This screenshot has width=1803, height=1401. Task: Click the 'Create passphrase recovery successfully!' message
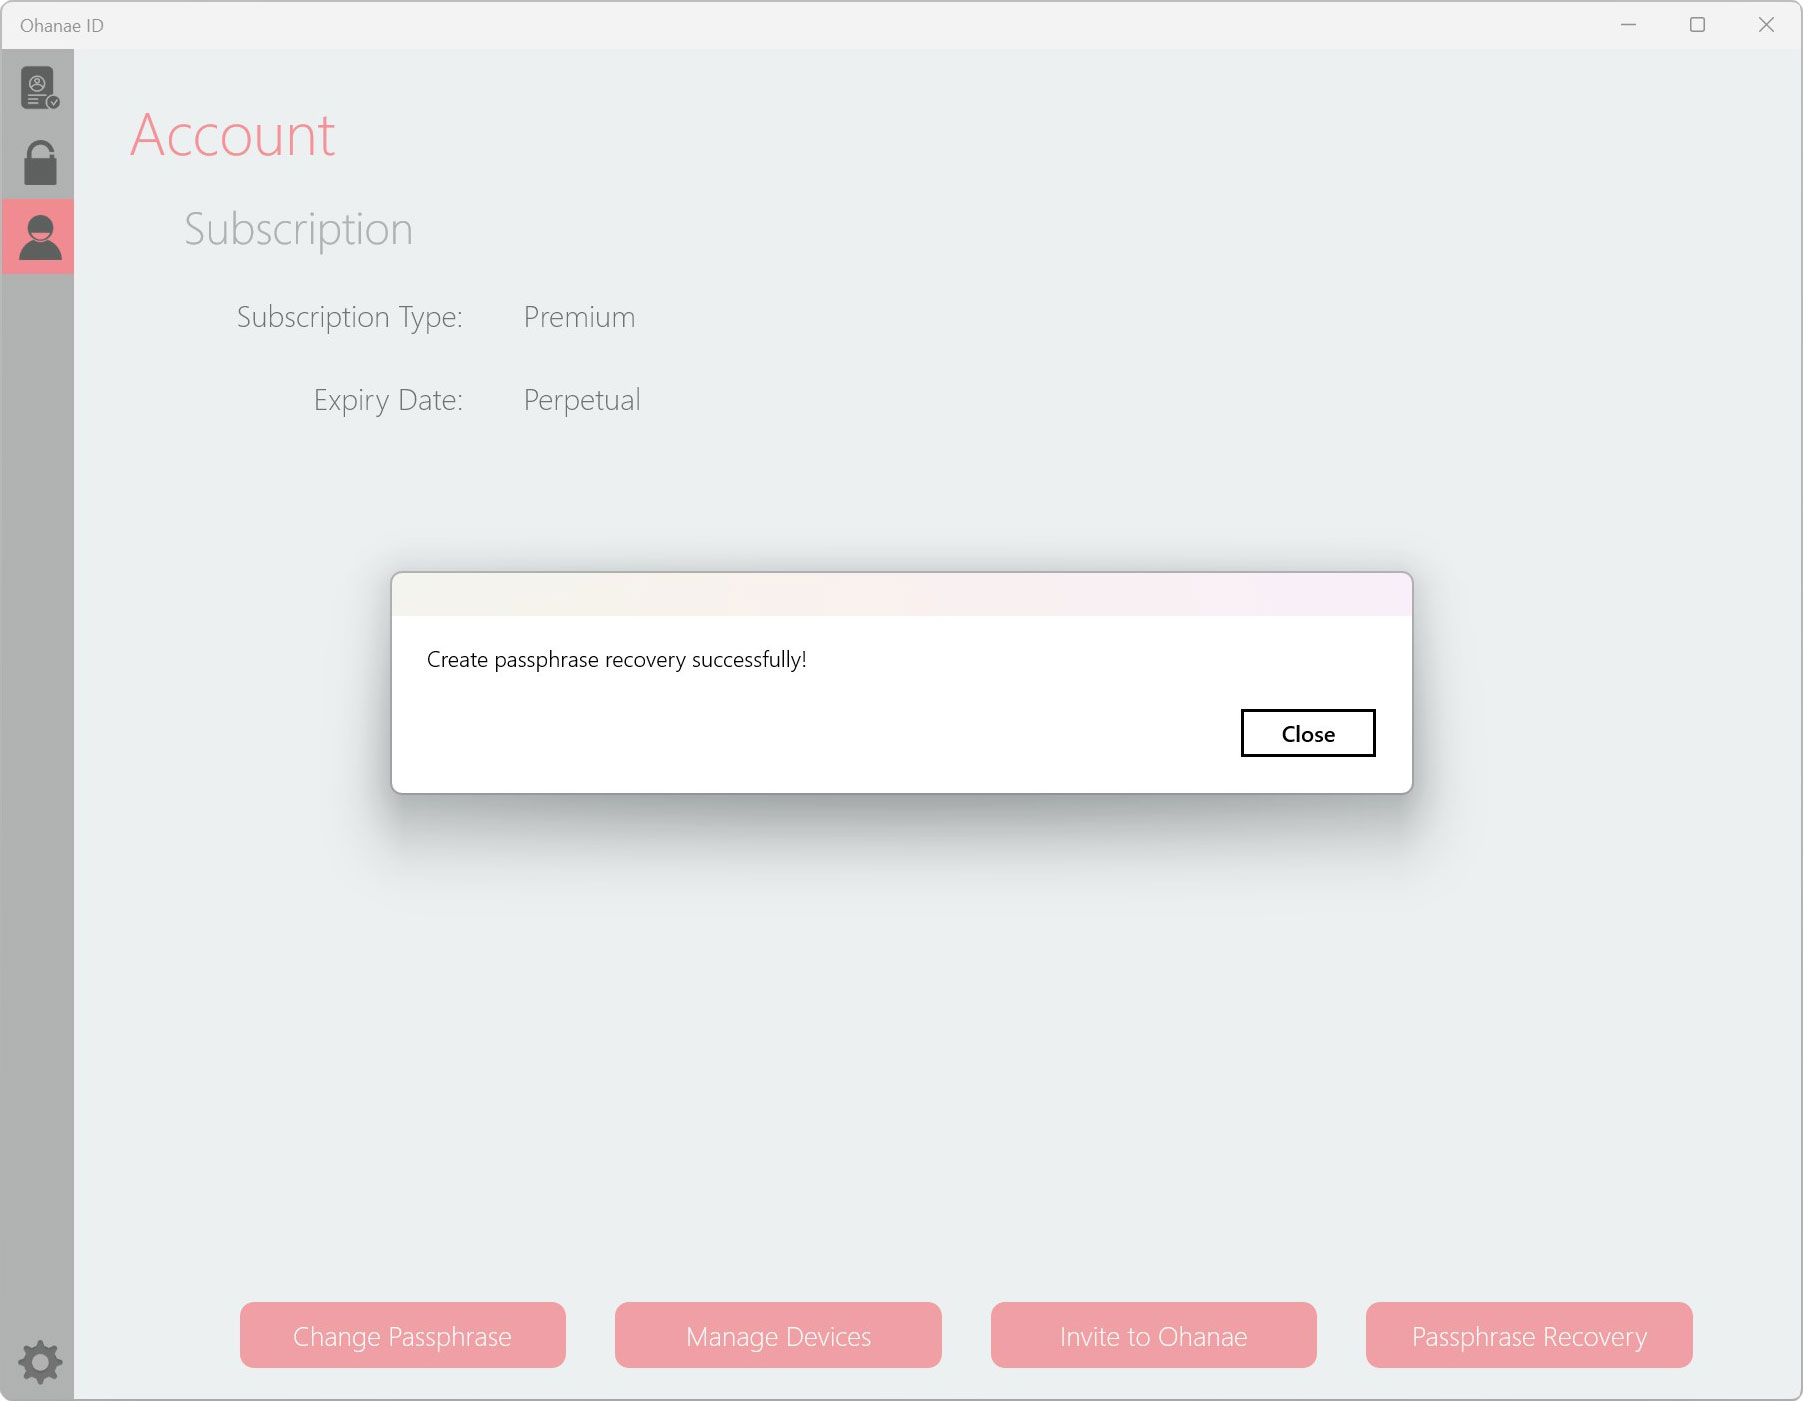click(616, 660)
